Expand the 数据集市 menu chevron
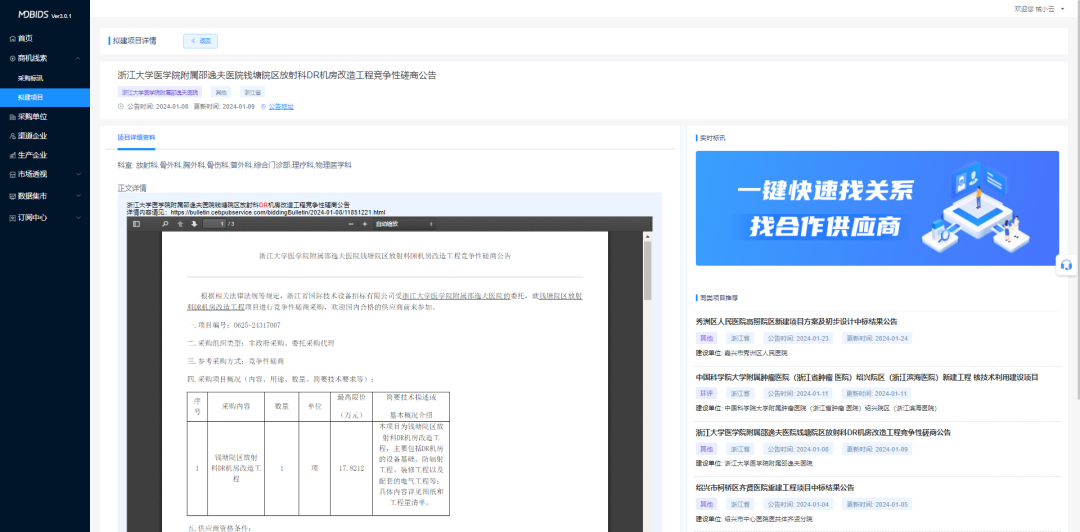This screenshot has height=532, width=1080. (x=79, y=196)
